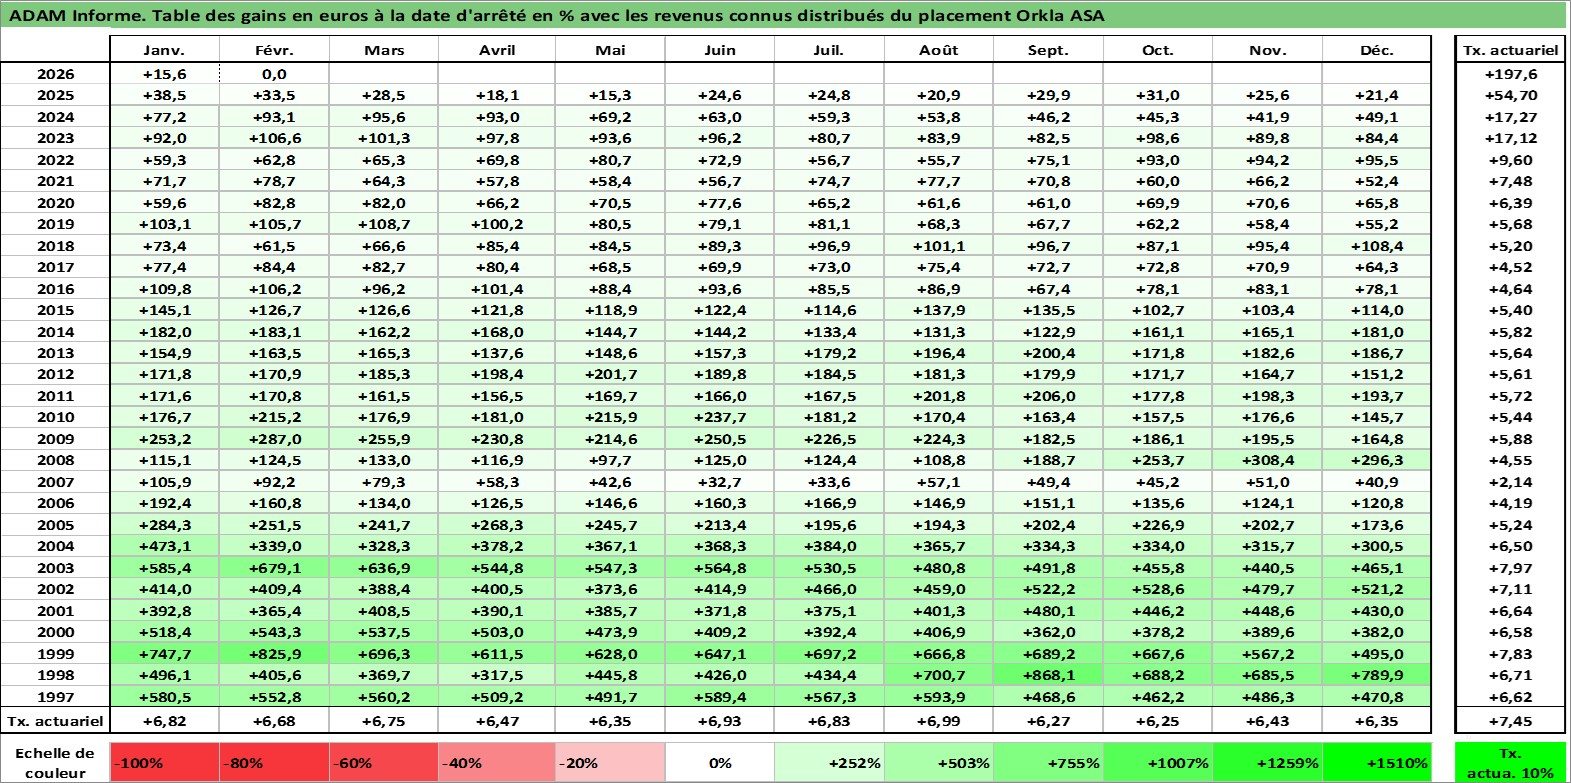
Task: Select the +84,4 cell in 2017
Action: pyautogui.click(x=274, y=267)
